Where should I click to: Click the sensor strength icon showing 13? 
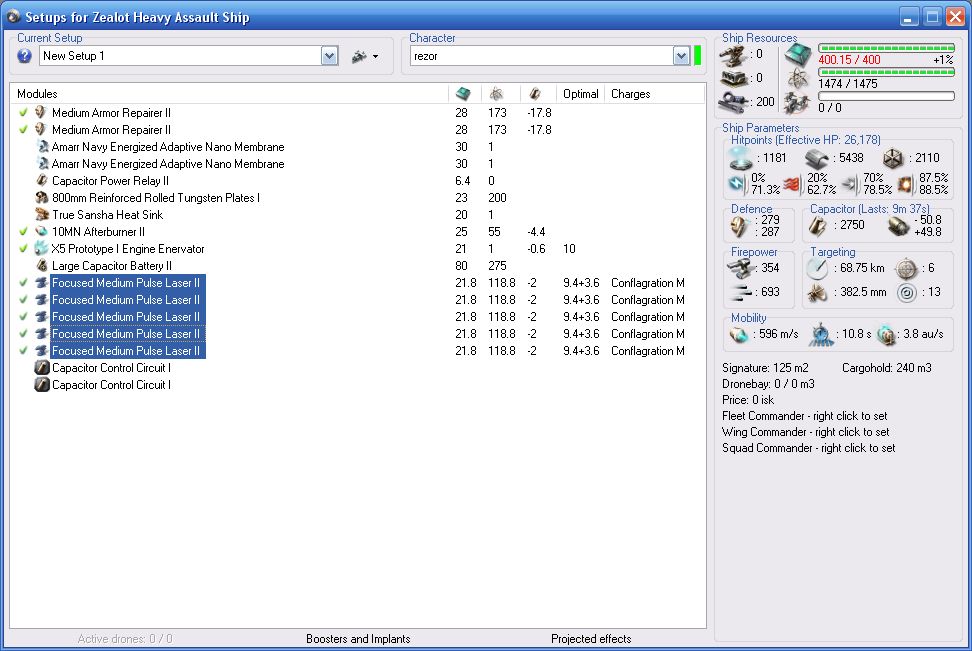click(x=906, y=293)
